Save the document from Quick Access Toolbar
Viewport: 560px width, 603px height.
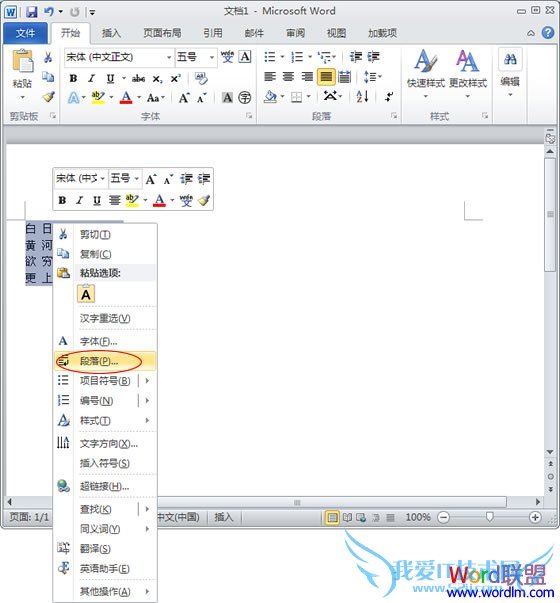coord(32,12)
